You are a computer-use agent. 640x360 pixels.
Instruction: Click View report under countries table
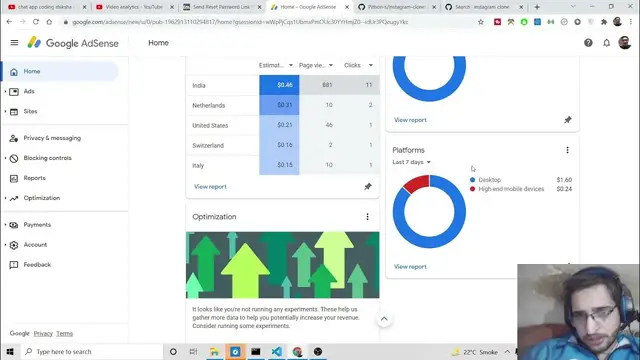tap(210, 187)
